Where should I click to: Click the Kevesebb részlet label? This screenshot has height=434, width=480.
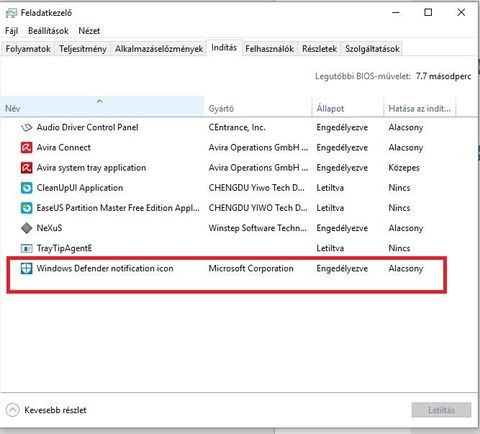pyautogui.click(x=55, y=410)
